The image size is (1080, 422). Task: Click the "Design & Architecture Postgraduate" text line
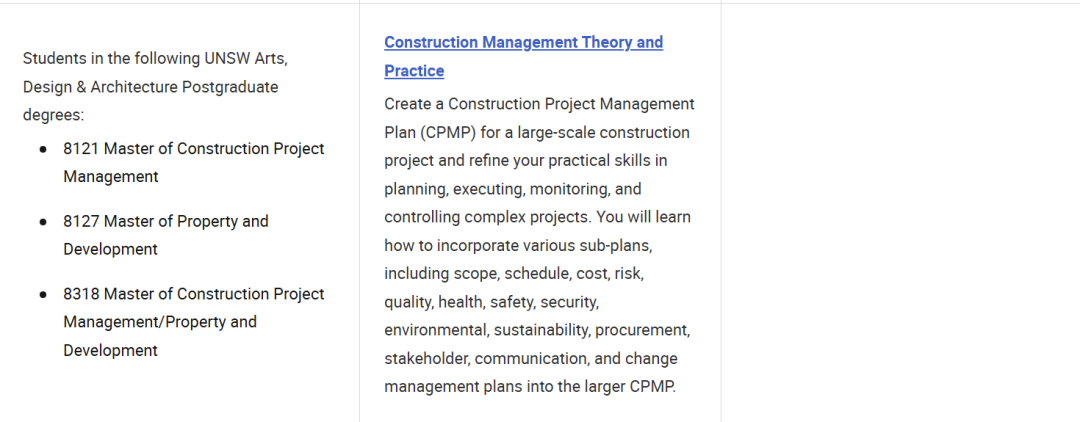click(x=150, y=87)
